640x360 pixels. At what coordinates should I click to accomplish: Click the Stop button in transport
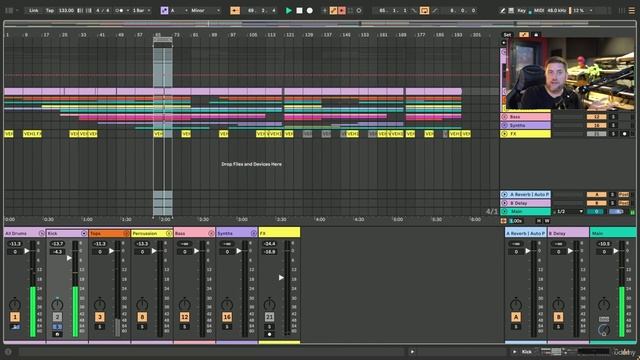pyautogui.click(x=299, y=11)
